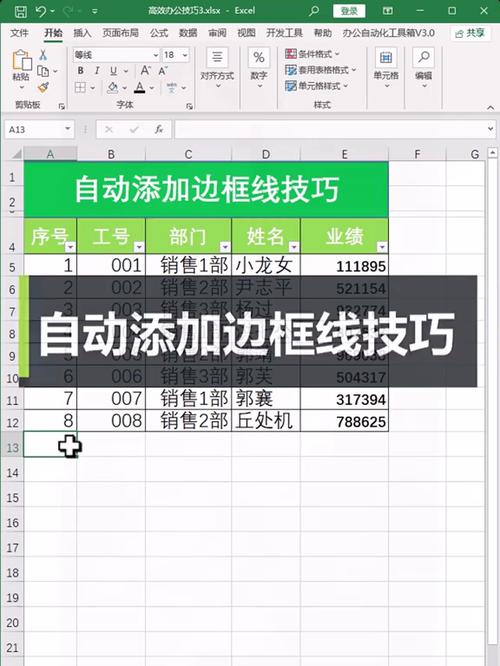
Task: Click the 登录 sign-in button
Action: [x=349, y=11]
